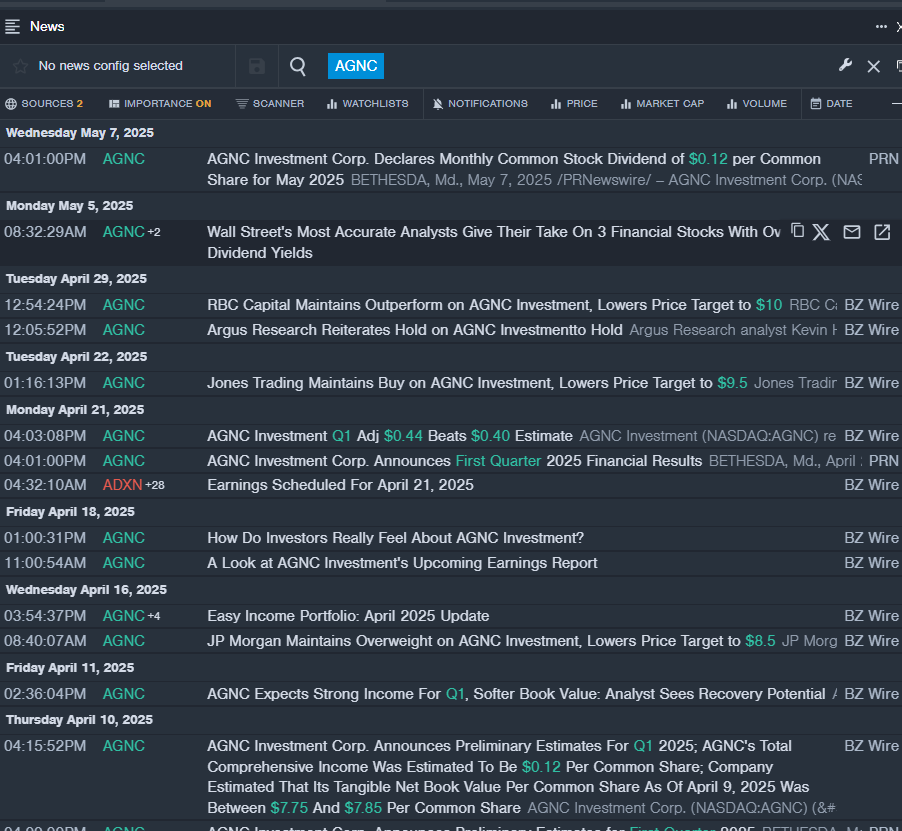The height and width of the screenshot is (831, 902).
Task: Click the favorite star for news config
Action: [x=20, y=66]
